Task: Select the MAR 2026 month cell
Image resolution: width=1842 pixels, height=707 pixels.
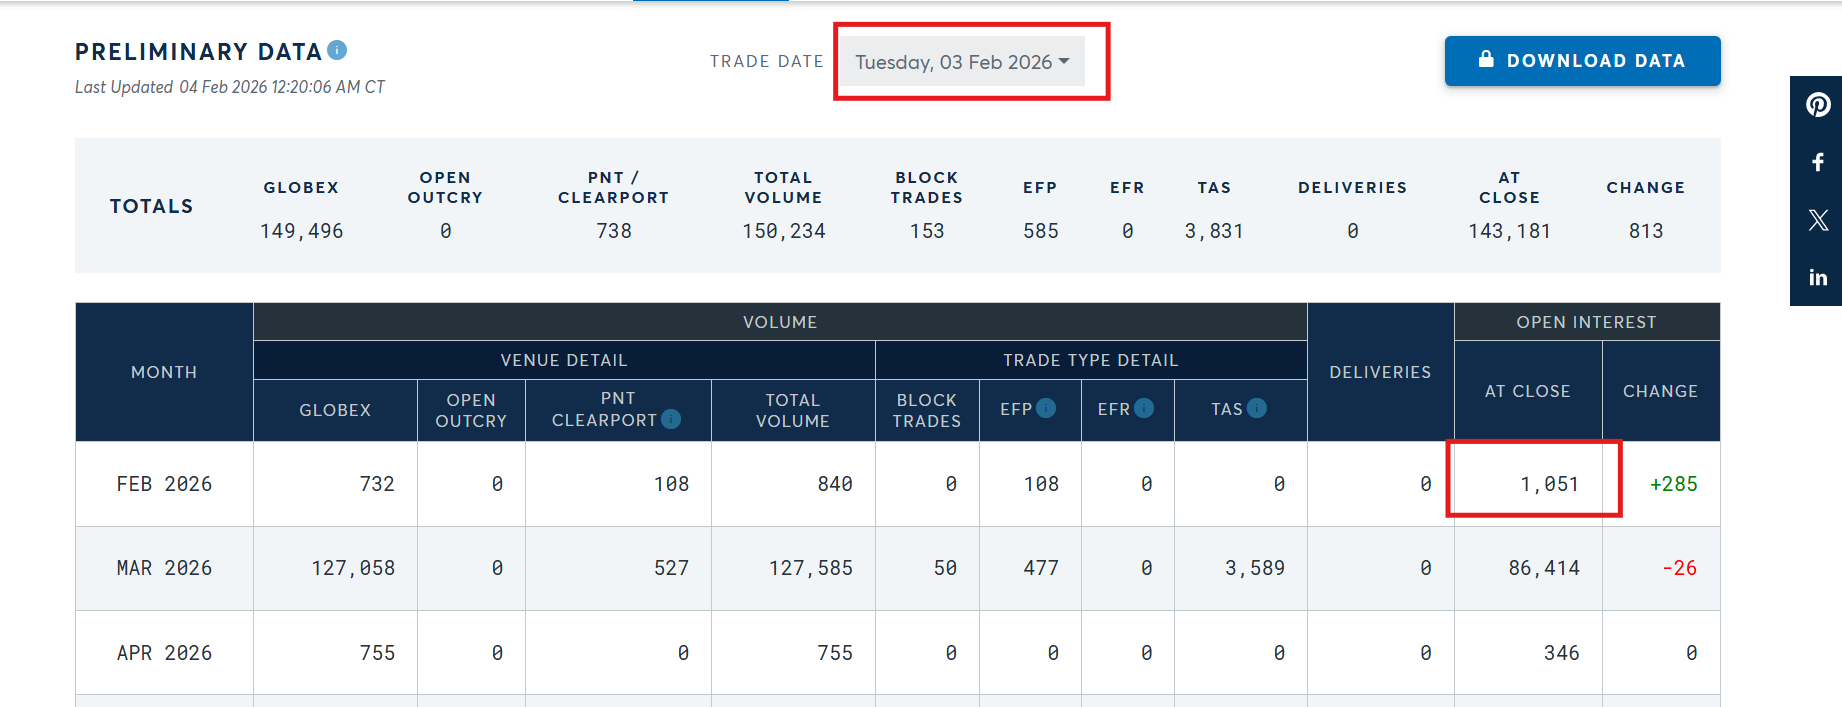Action: (164, 568)
